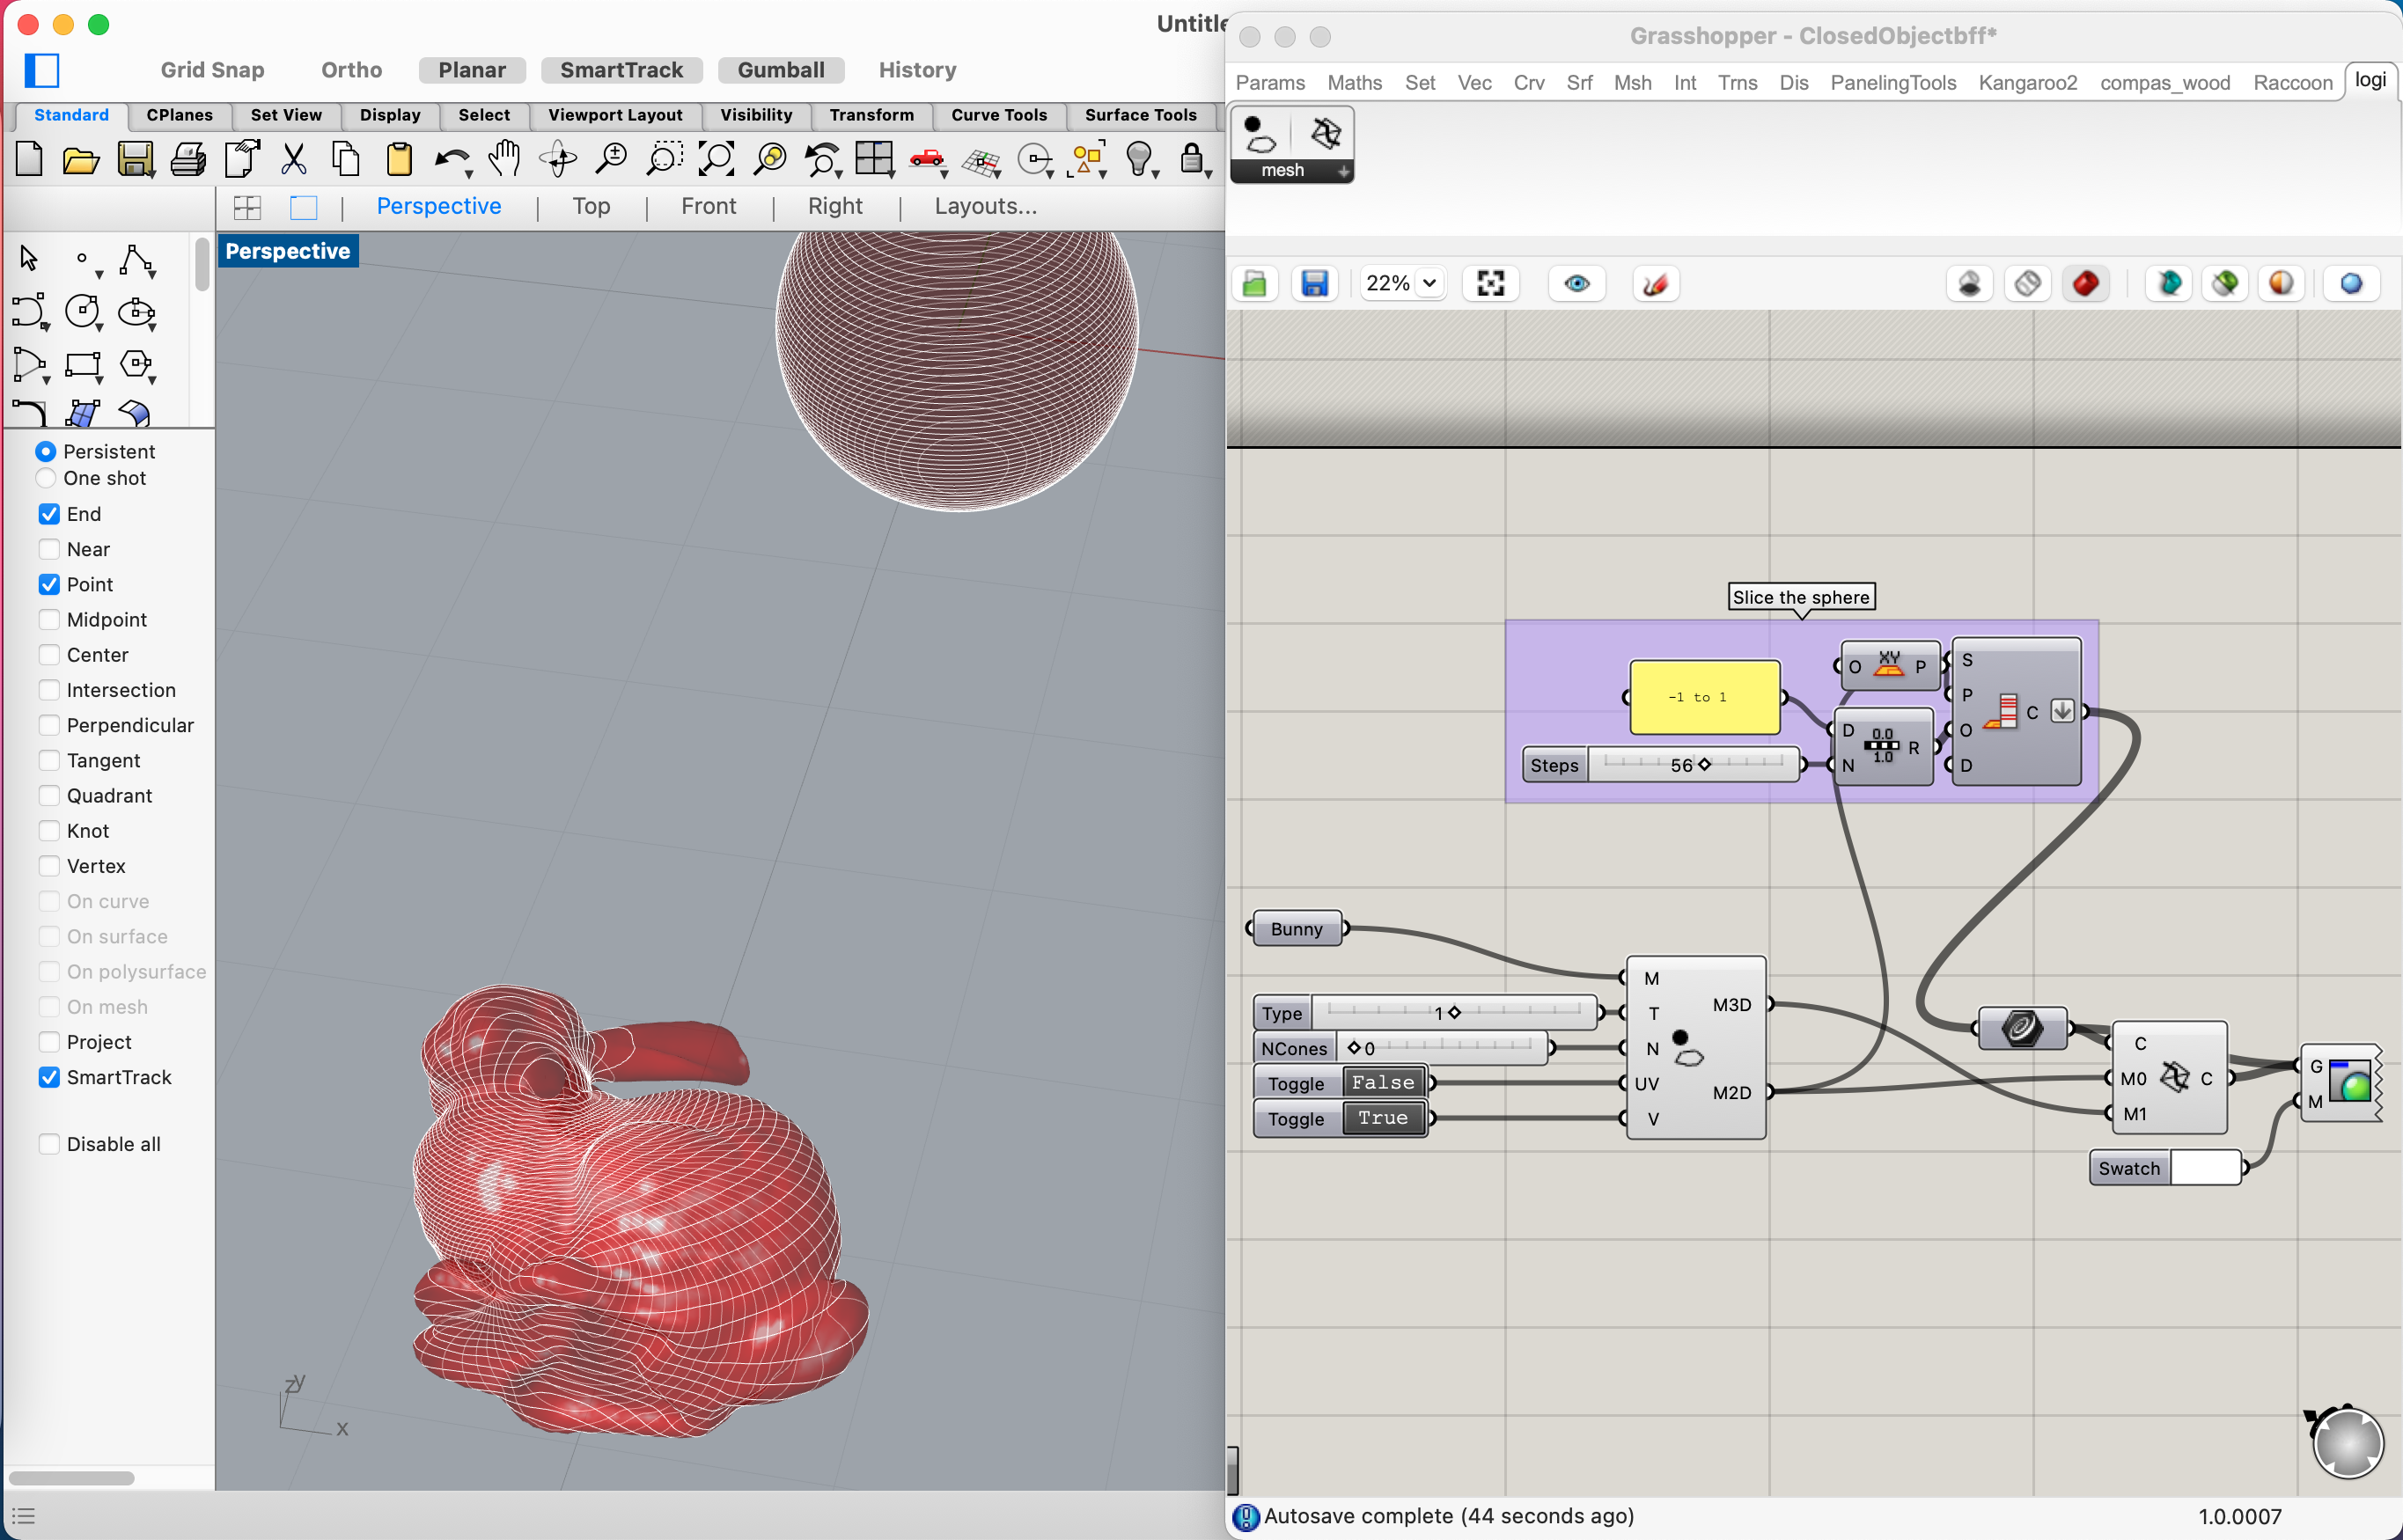This screenshot has height=1540, width=2403.
Task: Click the Open folder icon in Rhino toolbar
Action: coord(80,160)
